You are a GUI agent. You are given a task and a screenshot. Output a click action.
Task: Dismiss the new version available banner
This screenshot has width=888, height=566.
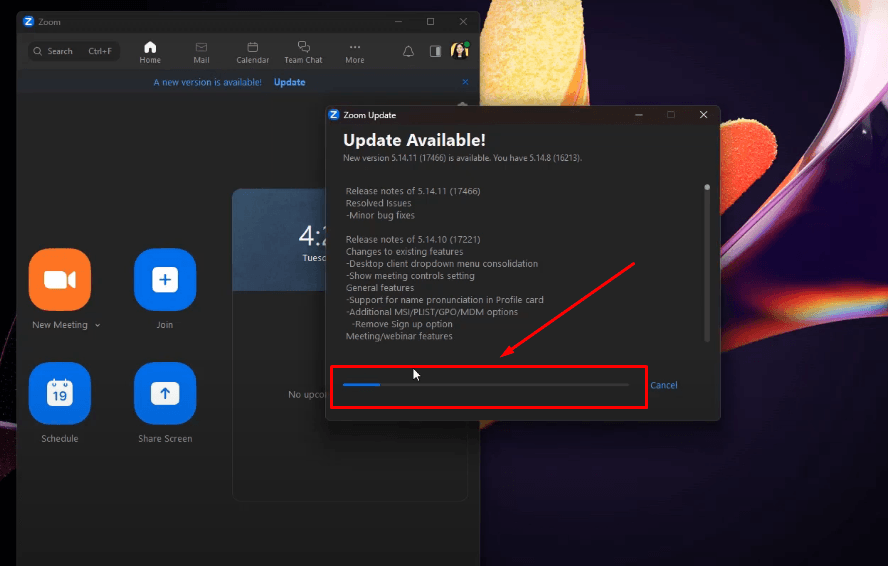tap(465, 82)
